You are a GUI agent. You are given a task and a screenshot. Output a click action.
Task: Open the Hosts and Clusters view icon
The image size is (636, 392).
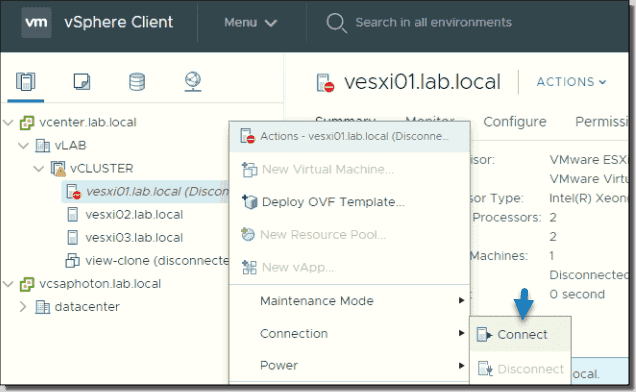pos(26,82)
